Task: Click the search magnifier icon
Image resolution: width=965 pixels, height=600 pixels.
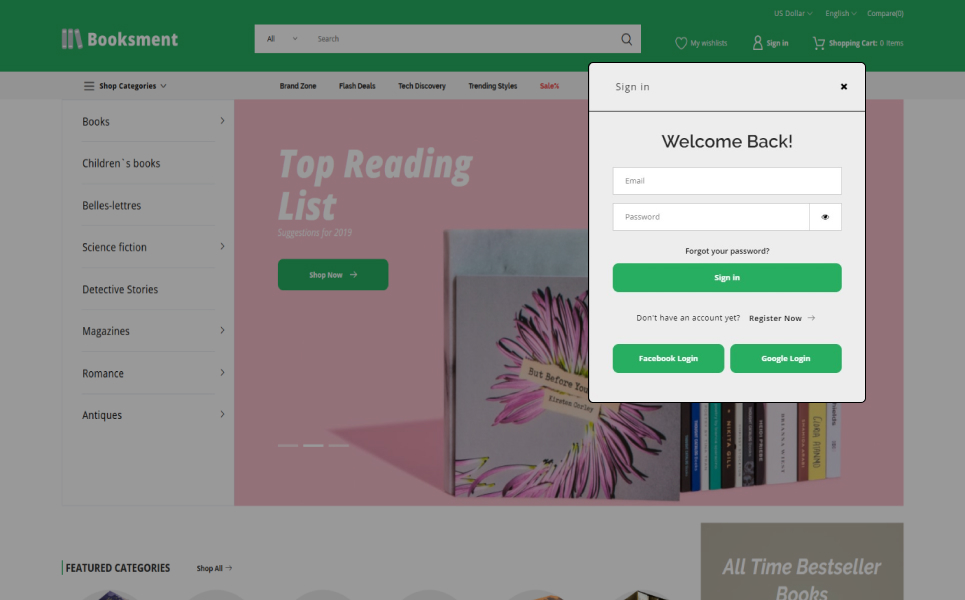Action: coord(627,39)
